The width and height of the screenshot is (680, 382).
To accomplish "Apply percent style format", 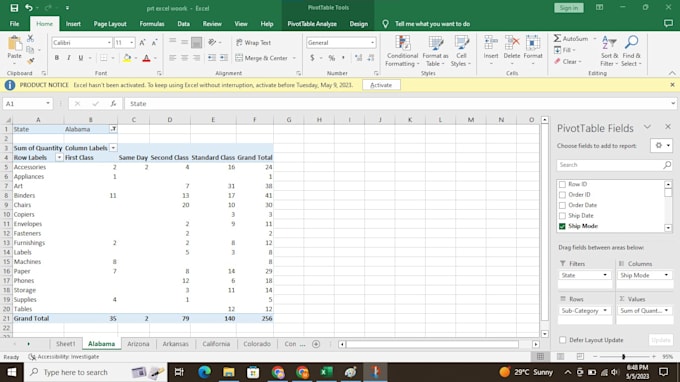I will coord(332,58).
